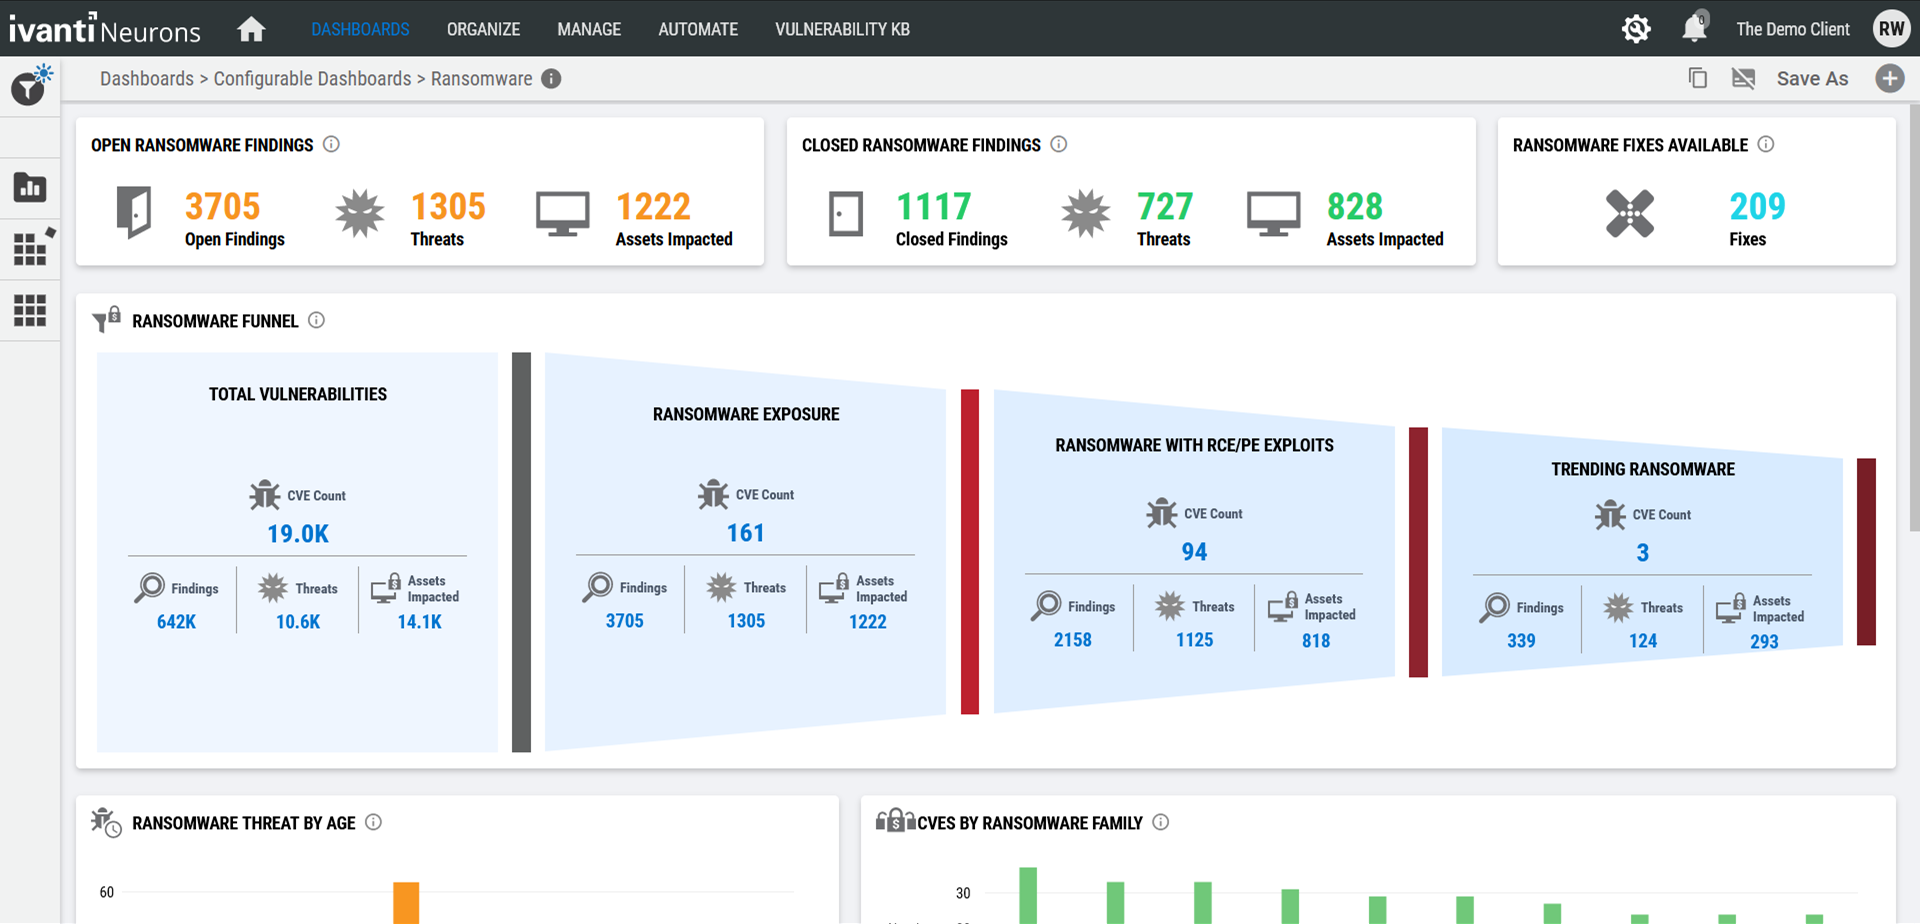Image resolution: width=1920 pixels, height=924 pixels.
Task: Click the apps grid icon at sidebar bottom
Action: [30, 311]
